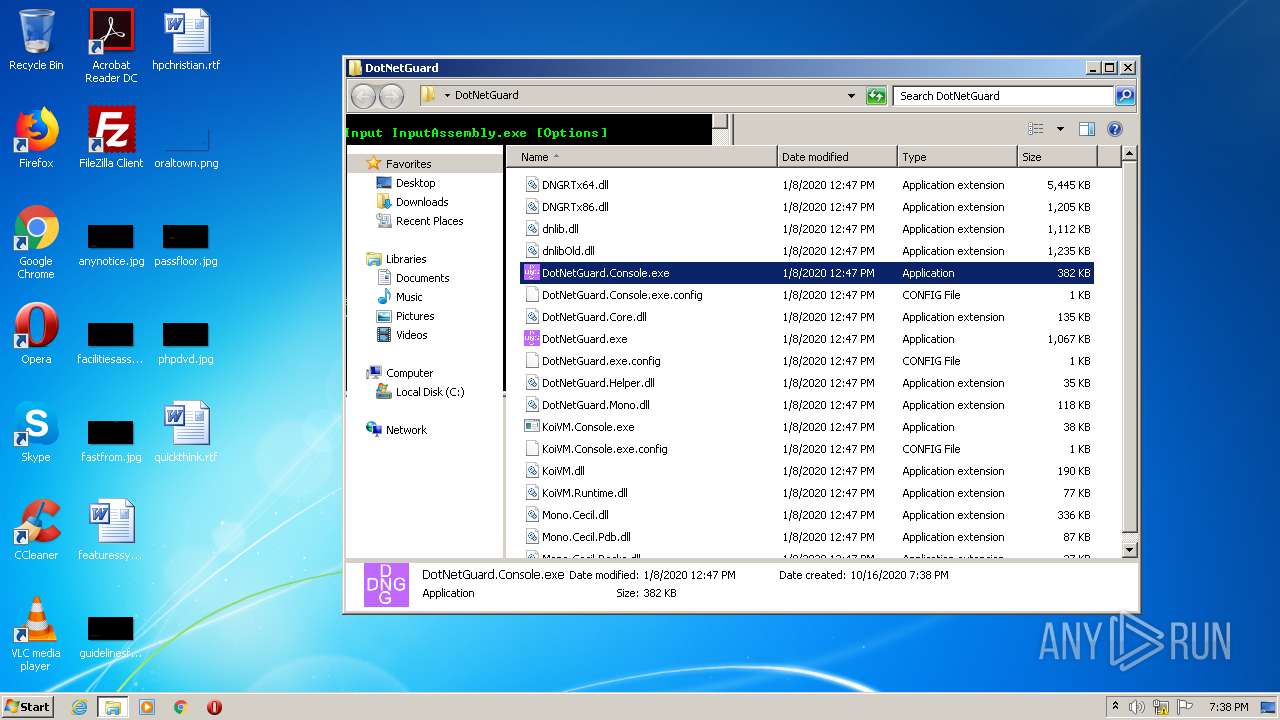Click the search magnifier icon
The width and height of the screenshot is (1280, 720).
1125,96
